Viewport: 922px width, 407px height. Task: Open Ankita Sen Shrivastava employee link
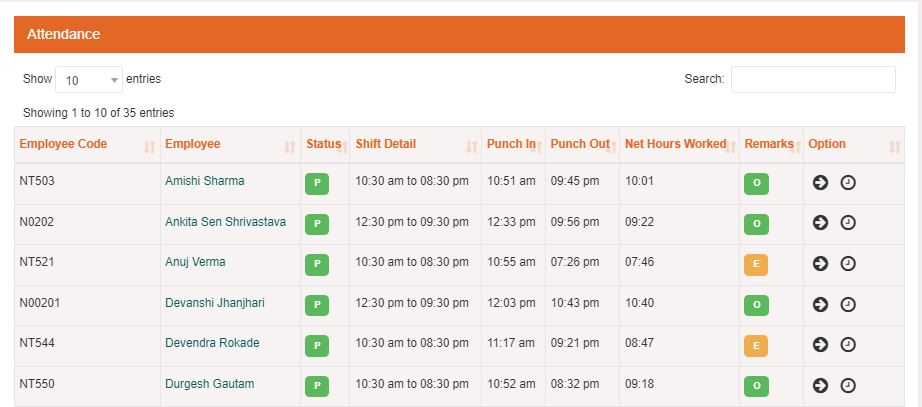tap(226, 222)
